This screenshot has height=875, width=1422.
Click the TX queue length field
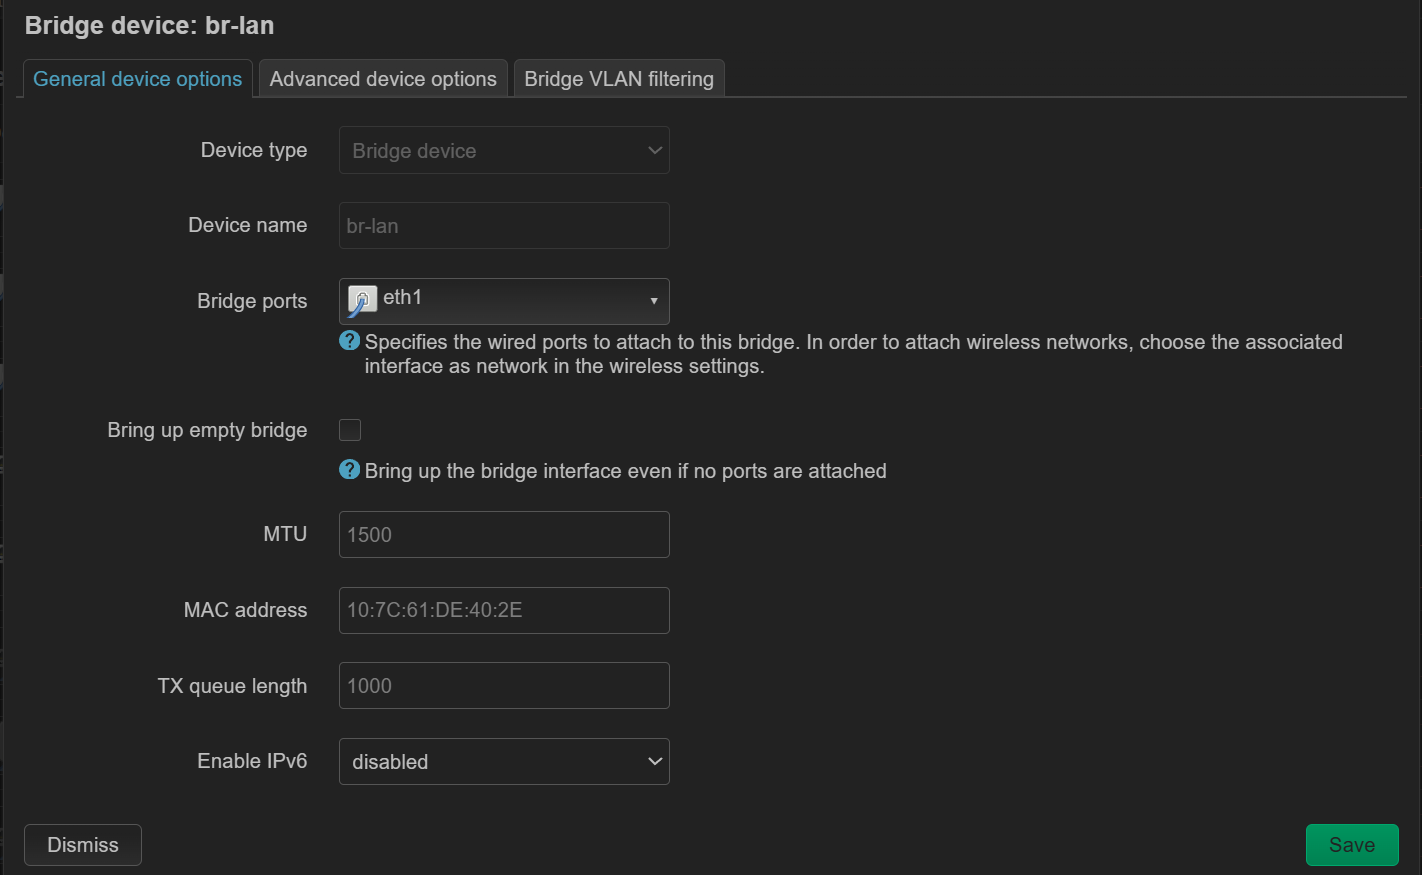[x=504, y=686]
